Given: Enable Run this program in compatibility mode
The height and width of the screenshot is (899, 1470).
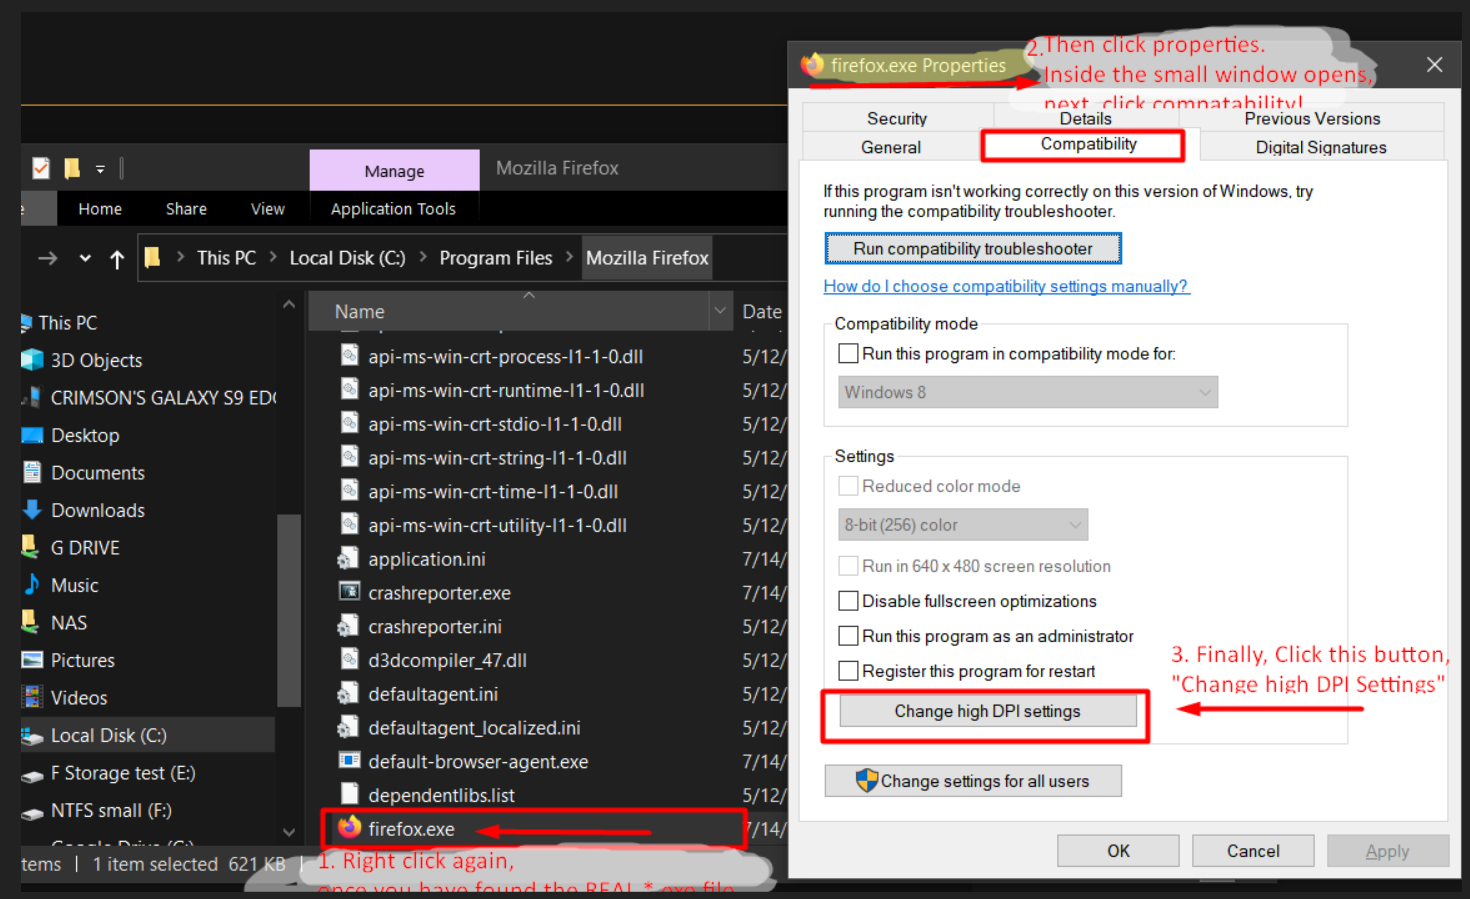Looking at the screenshot, I should (x=848, y=354).
